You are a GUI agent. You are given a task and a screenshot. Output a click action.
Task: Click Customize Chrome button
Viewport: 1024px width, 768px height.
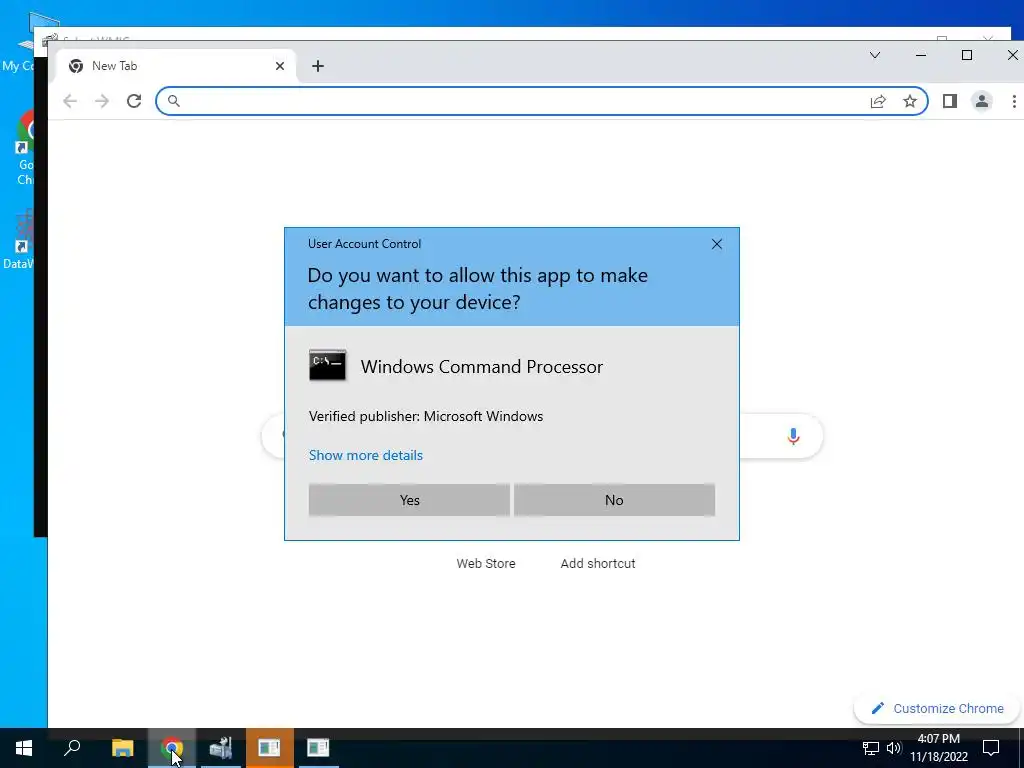(x=937, y=709)
